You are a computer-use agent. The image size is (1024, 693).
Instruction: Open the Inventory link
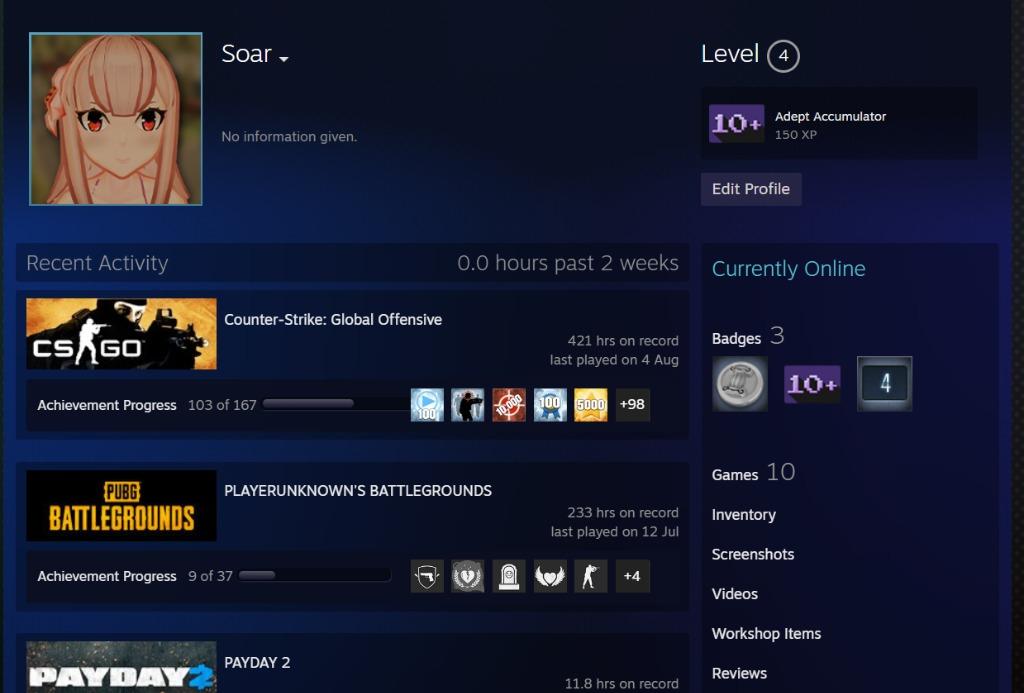pyautogui.click(x=744, y=515)
